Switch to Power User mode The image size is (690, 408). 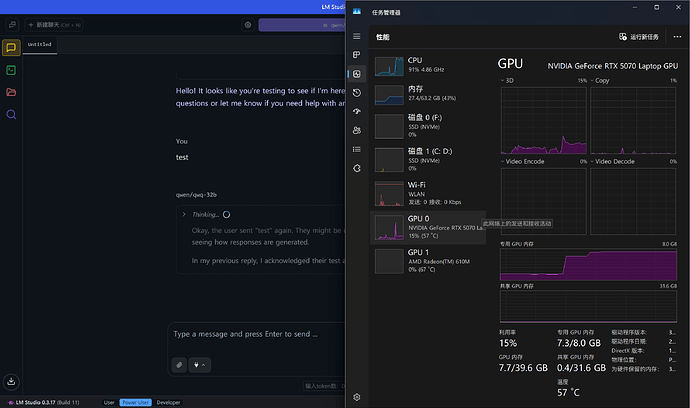pyautogui.click(x=136, y=402)
